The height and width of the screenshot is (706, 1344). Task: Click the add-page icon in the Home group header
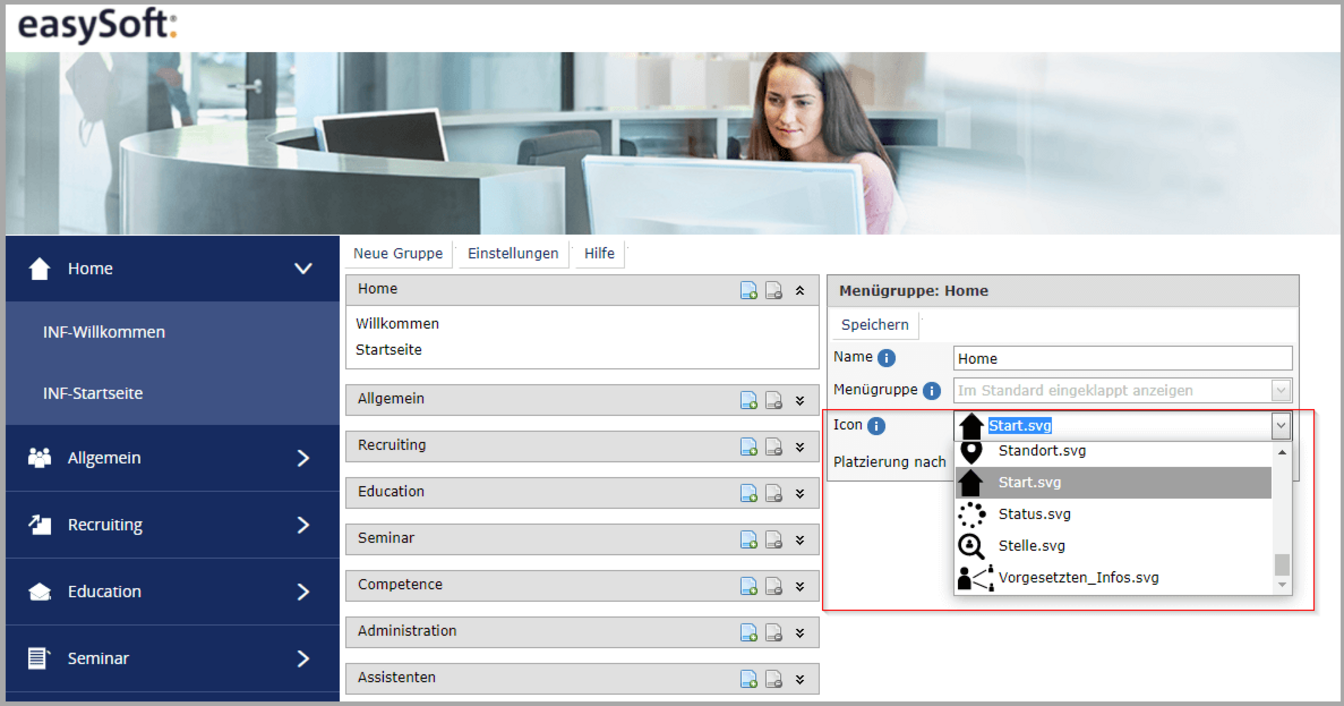748,291
